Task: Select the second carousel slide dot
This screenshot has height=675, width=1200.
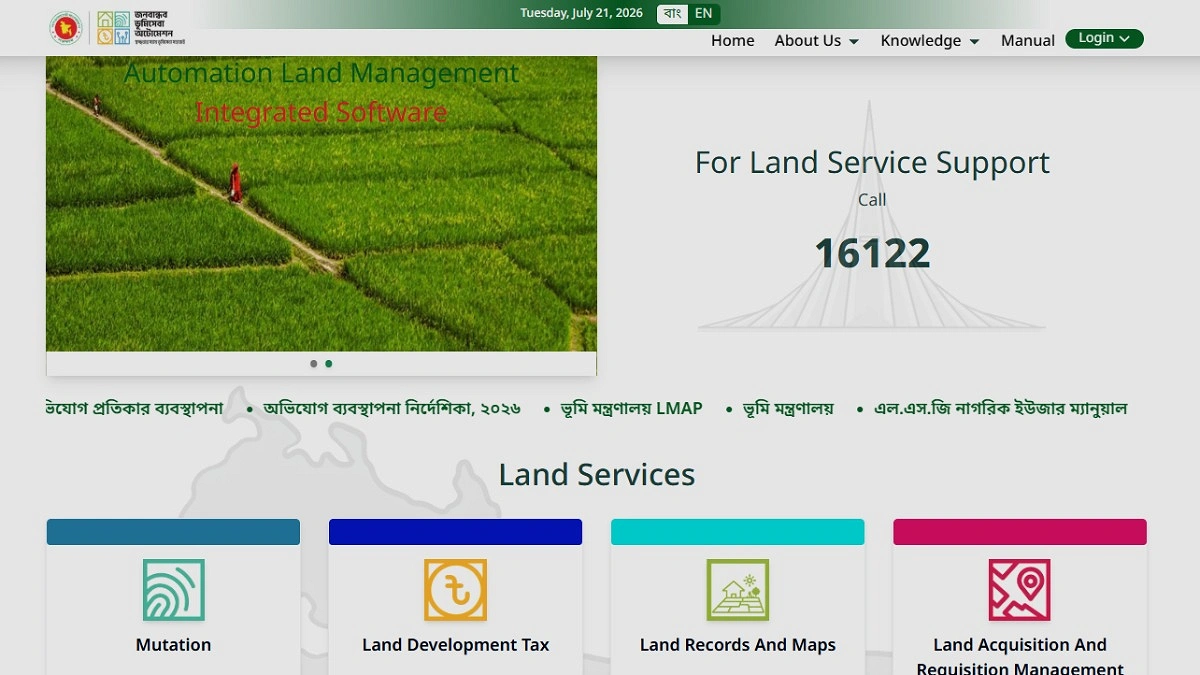Action: tap(329, 364)
